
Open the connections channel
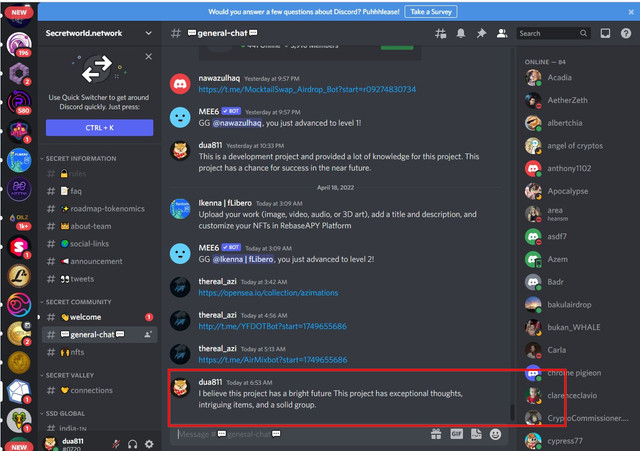[99, 391]
